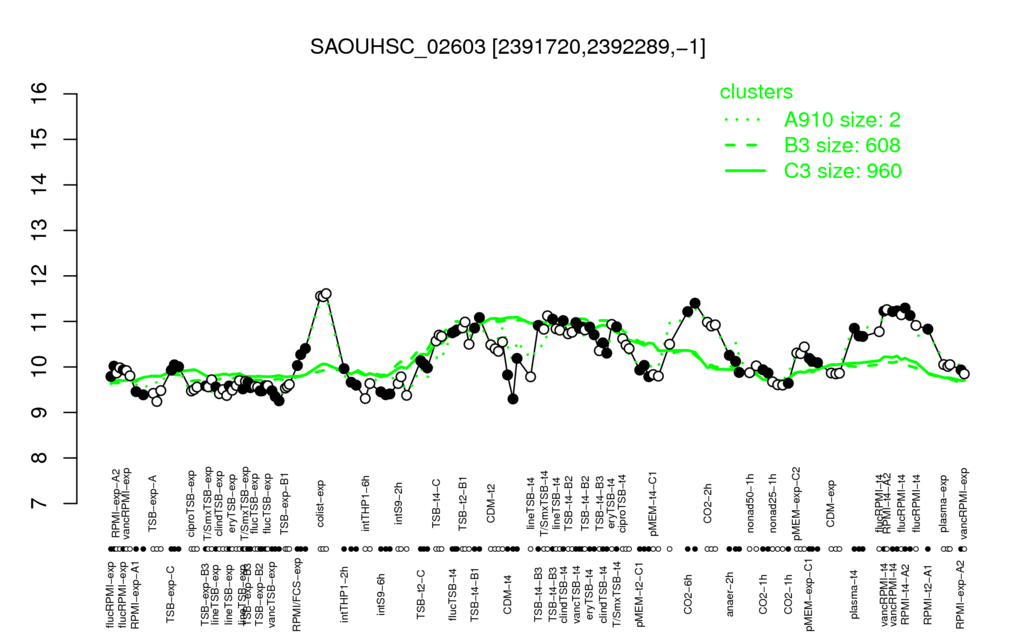Click lower x-axis label 'RPMI-t2-A1'
This screenshot has height=640, width=1024.
[x=928, y=593]
